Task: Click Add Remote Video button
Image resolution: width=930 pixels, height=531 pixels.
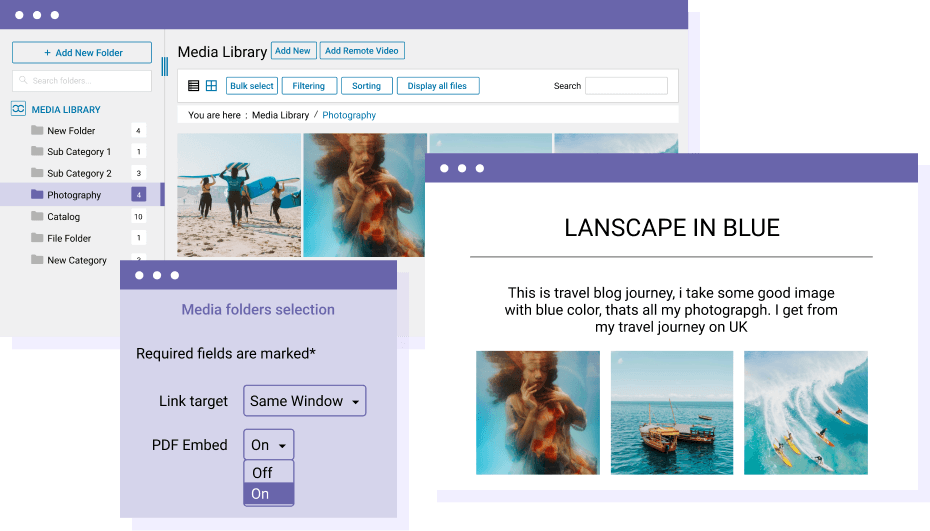Action: pyautogui.click(x=362, y=50)
